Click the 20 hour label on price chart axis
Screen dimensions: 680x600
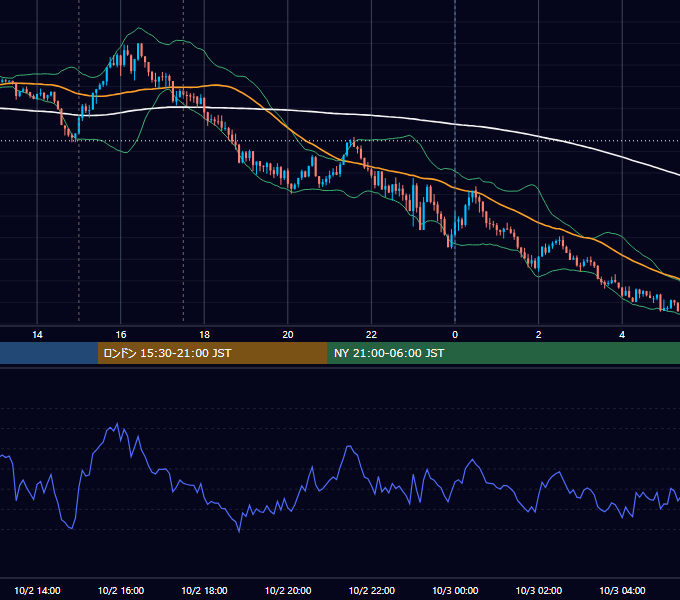coord(288,335)
